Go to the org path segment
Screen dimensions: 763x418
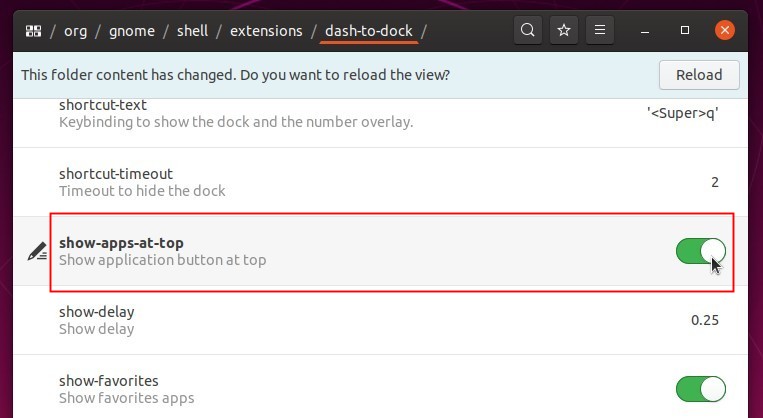click(x=76, y=31)
